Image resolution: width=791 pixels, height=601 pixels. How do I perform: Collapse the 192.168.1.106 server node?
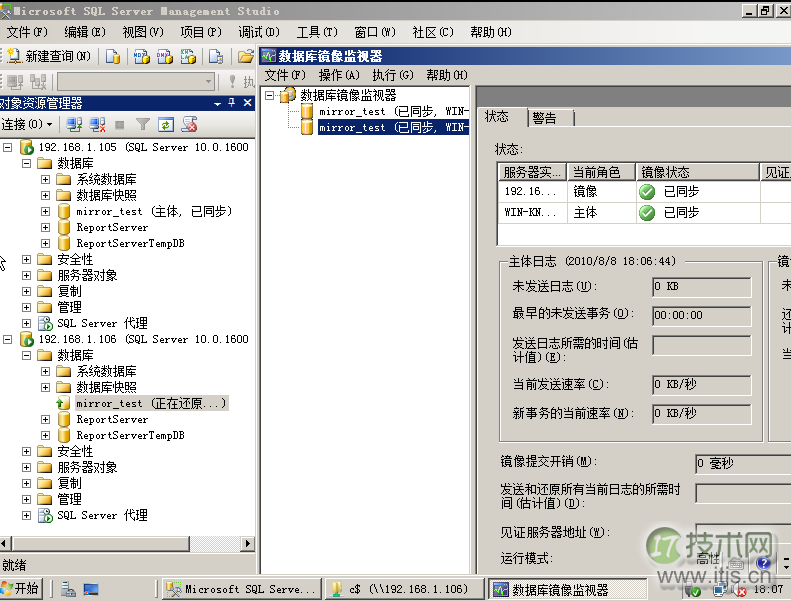(x=8, y=339)
